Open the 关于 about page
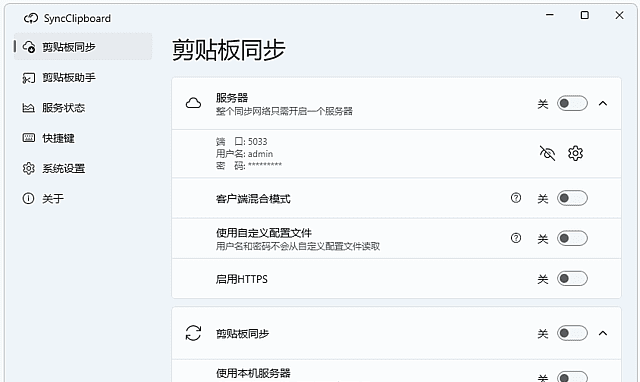The width and height of the screenshot is (640, 382). pyautogui.click(x=83, y=199)
